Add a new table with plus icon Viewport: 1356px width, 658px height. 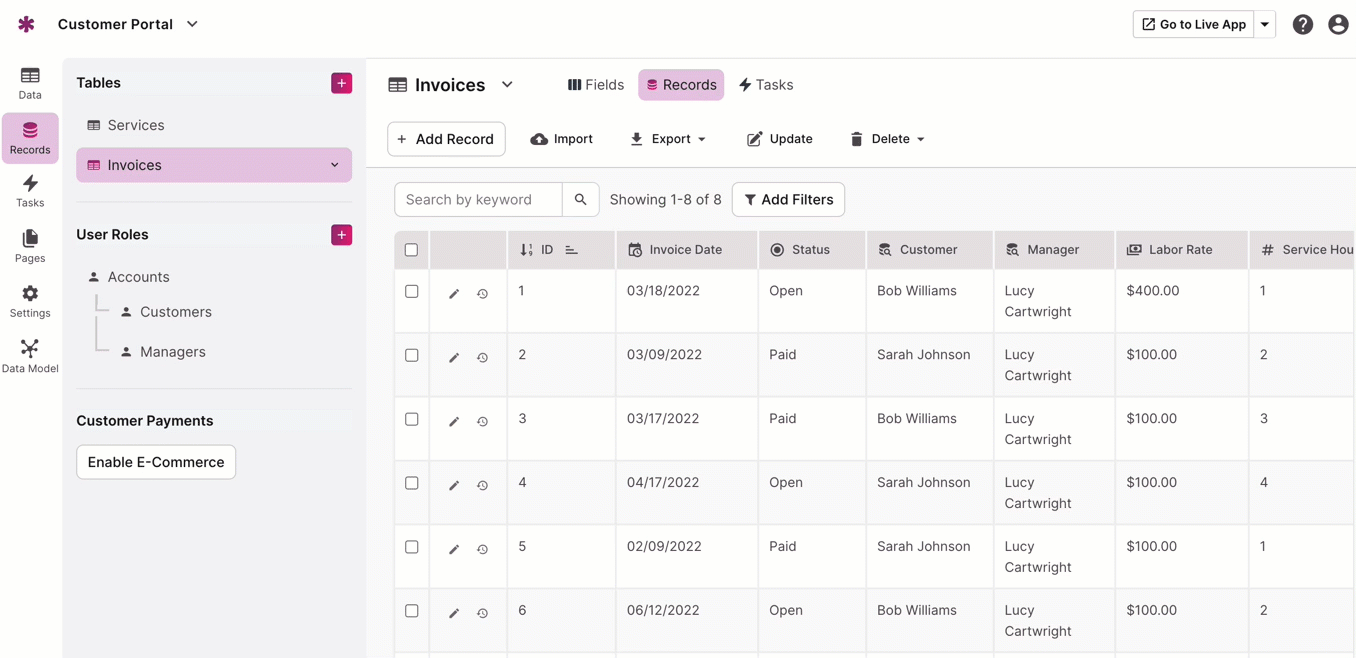tap(341, 83)
